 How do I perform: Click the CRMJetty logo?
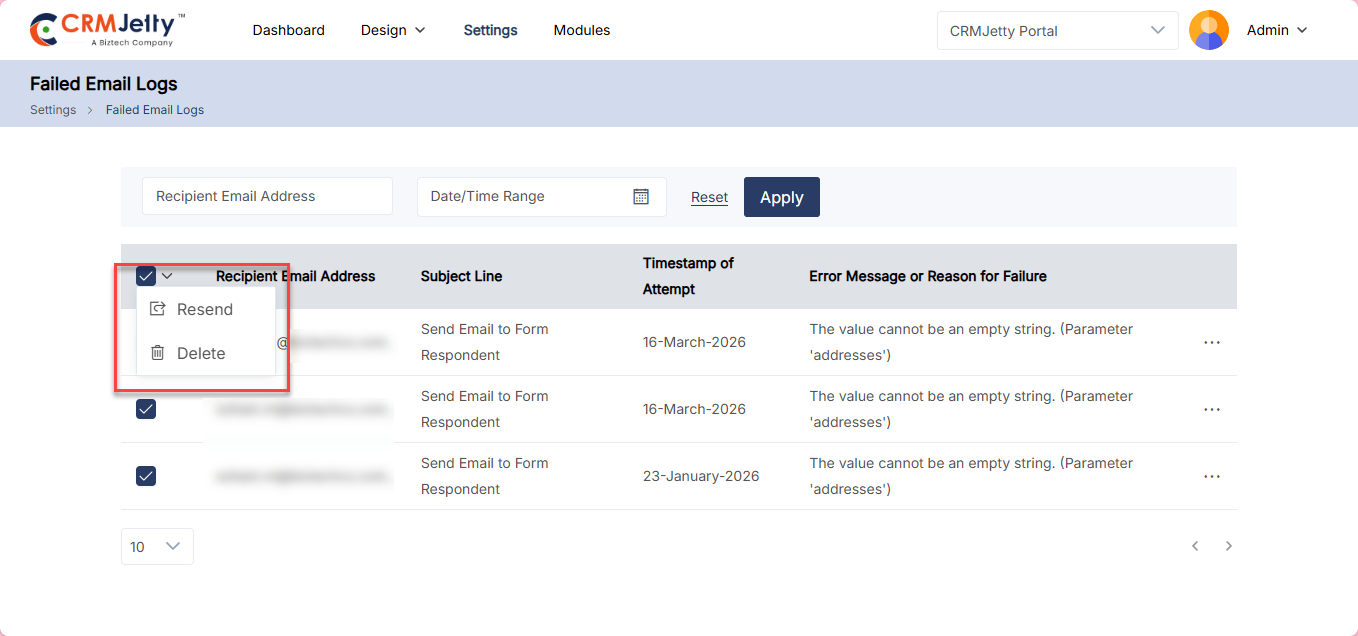[107, 30]
